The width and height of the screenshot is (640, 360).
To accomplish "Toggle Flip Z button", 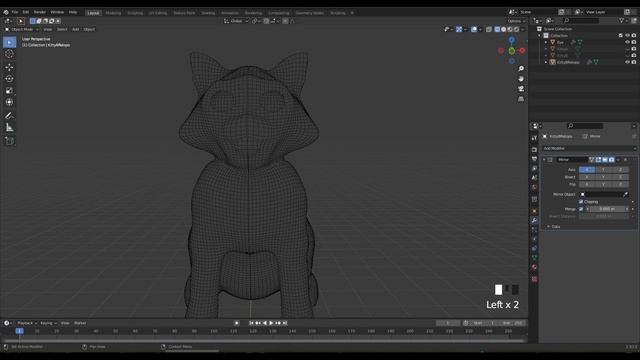I will coord(620,184).
